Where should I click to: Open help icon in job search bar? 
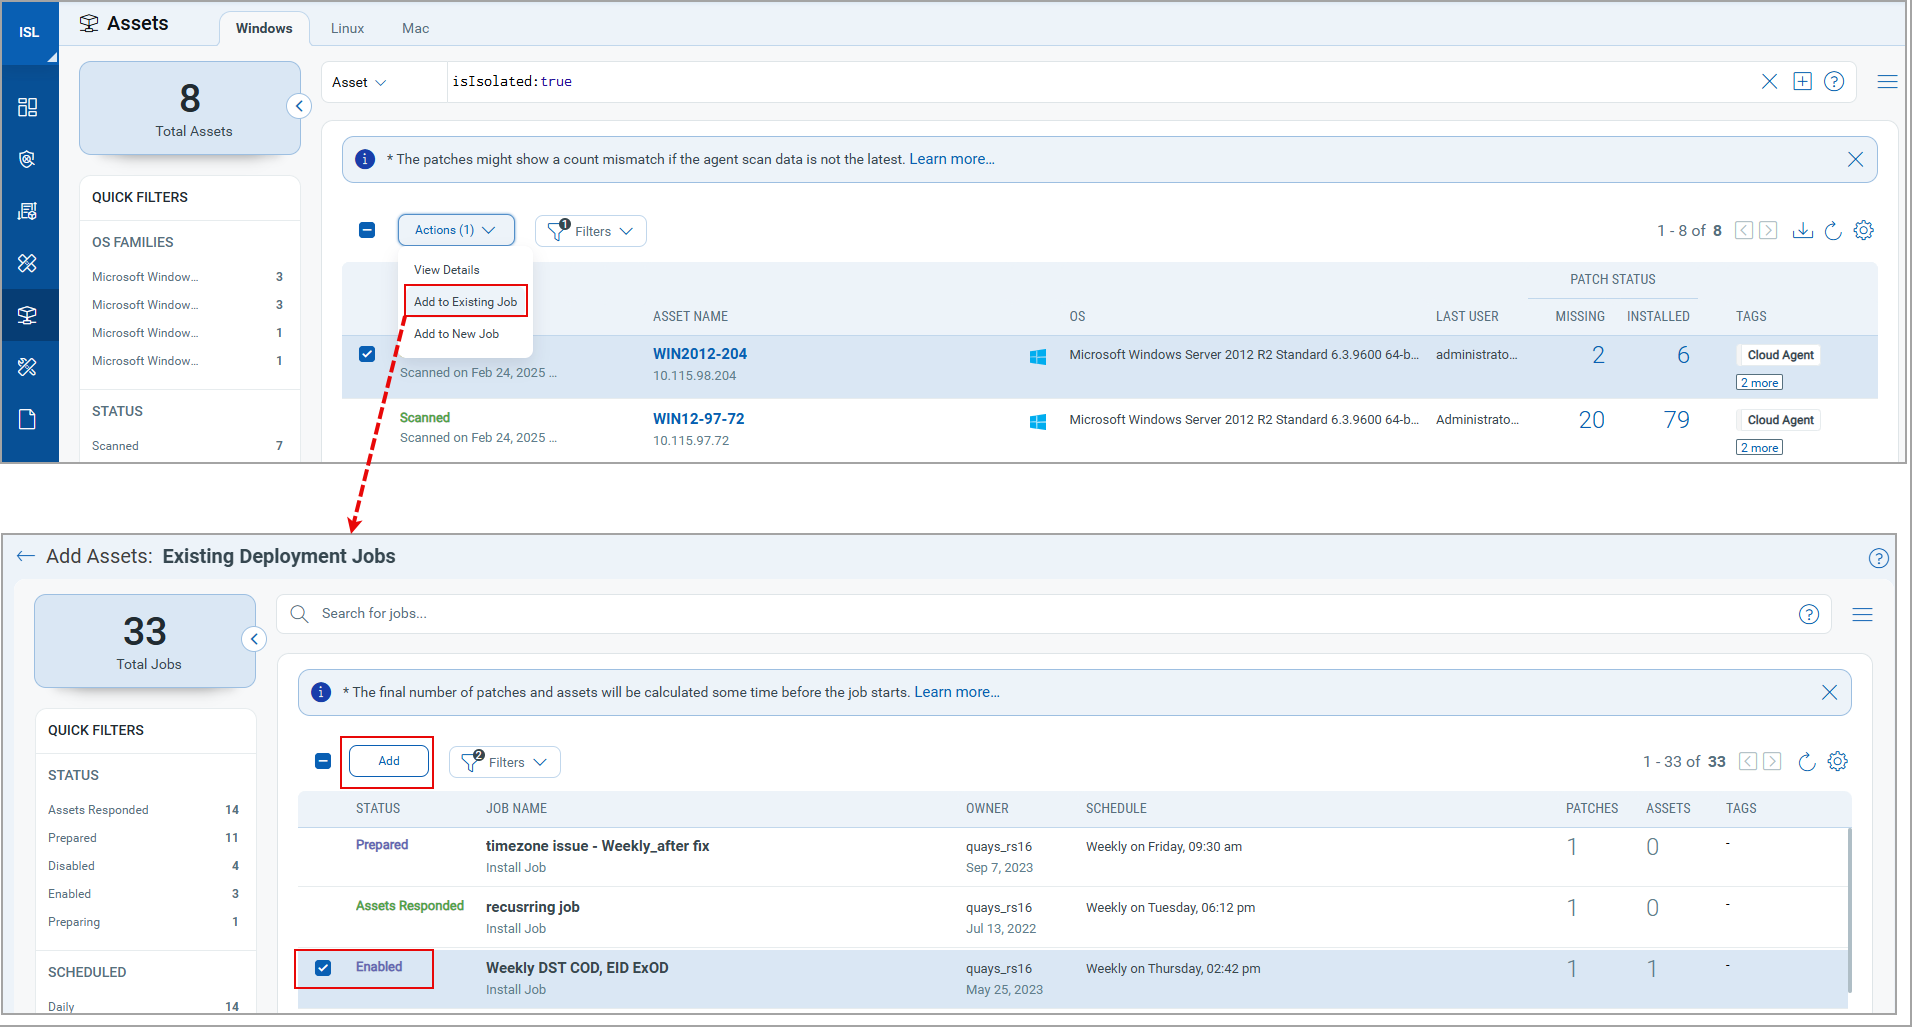point(1809,614)
